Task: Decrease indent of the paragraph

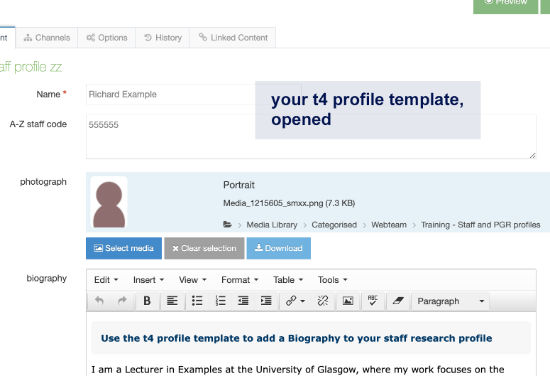Action: (243, 301)
